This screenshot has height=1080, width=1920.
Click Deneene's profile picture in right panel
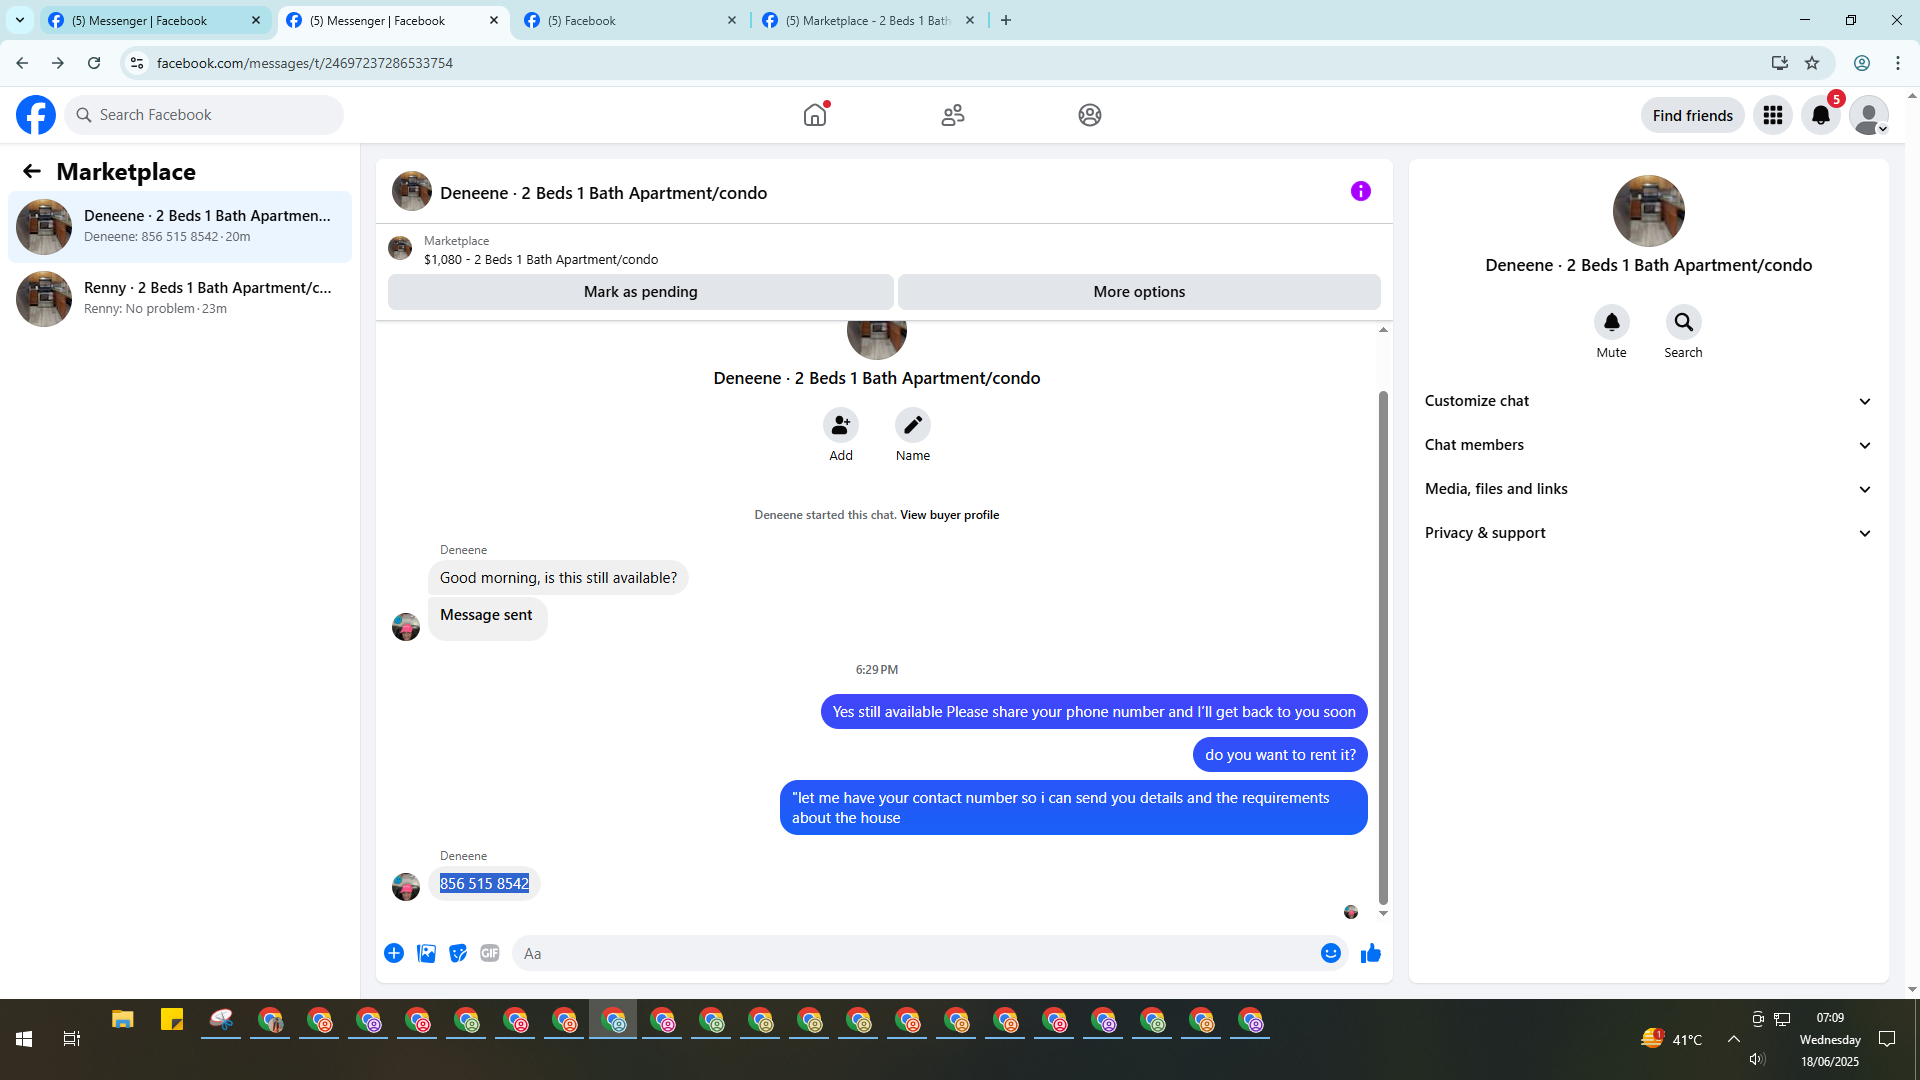pyautogui.click(x=1649, y=211)
